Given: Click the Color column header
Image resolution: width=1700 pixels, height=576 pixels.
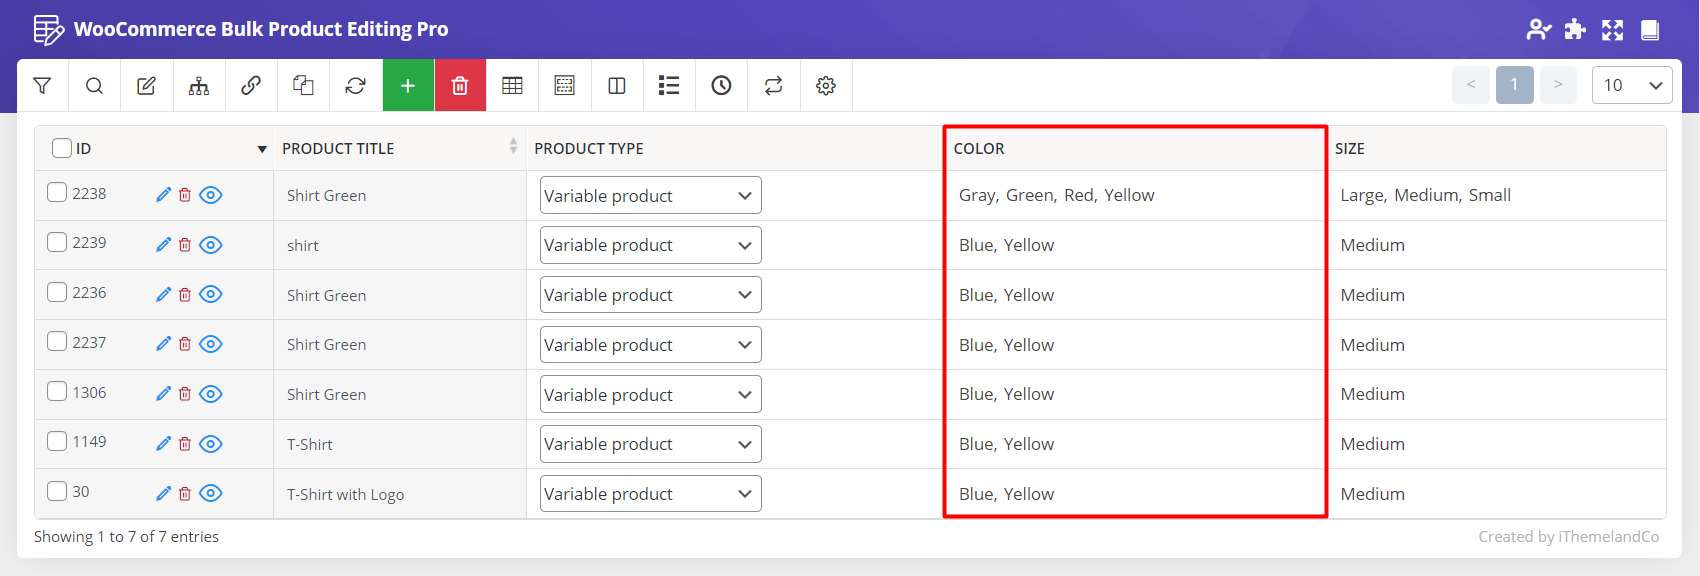Looking at the screenshot, I should [979, 148].
